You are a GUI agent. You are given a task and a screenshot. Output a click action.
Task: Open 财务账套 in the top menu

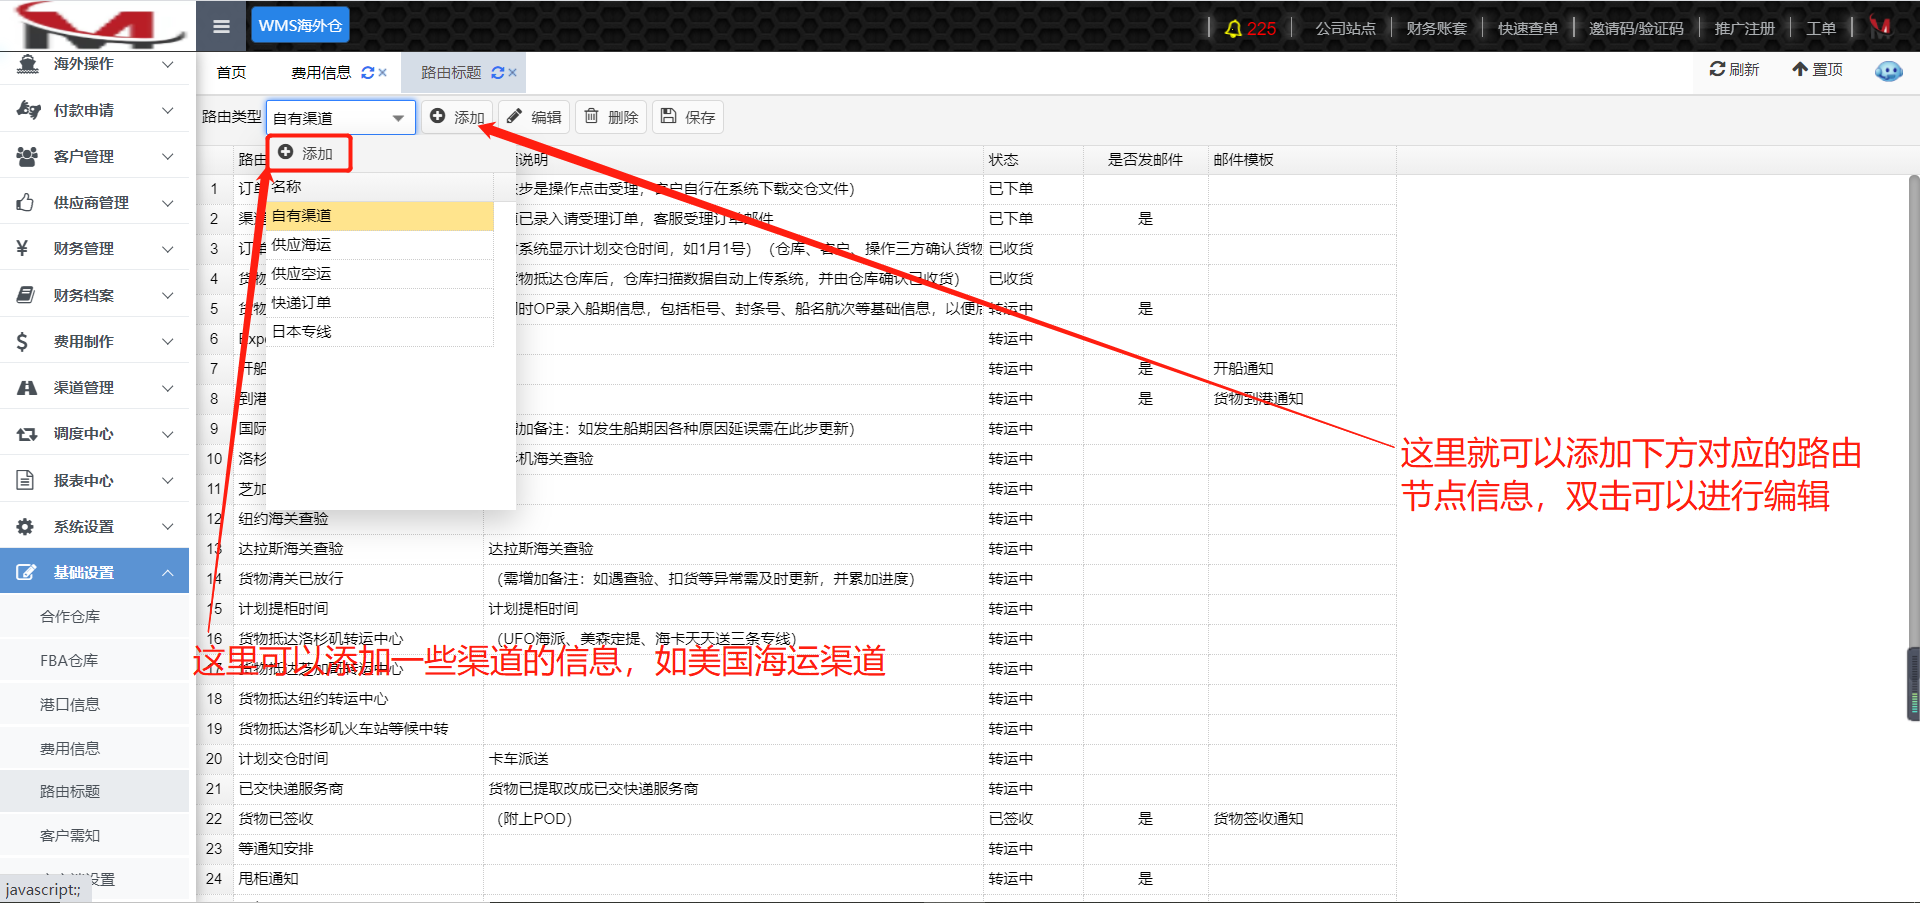[1436, 28]
